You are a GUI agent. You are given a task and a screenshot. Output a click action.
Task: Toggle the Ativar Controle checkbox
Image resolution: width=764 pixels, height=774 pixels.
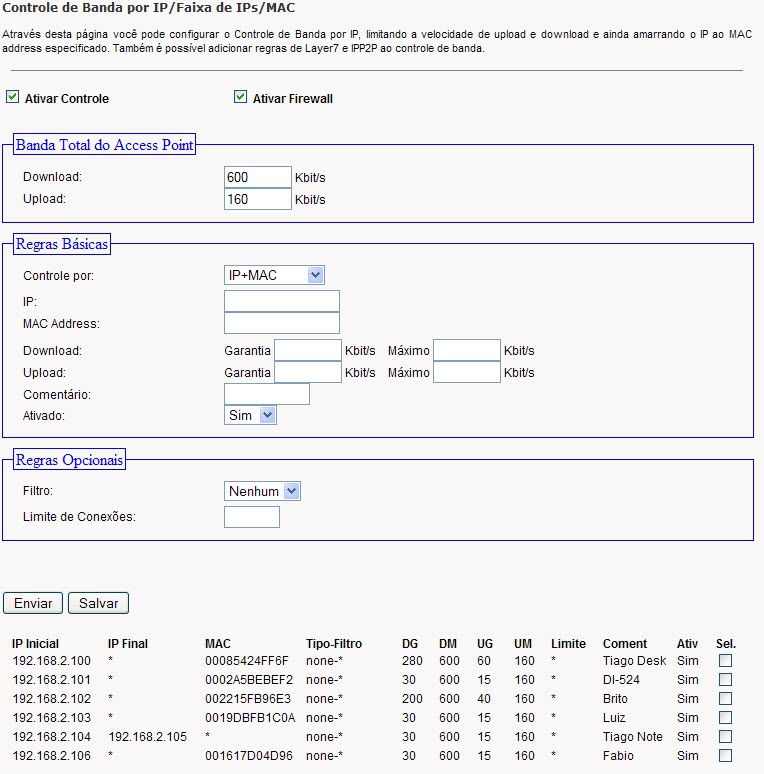coord(12,97)
